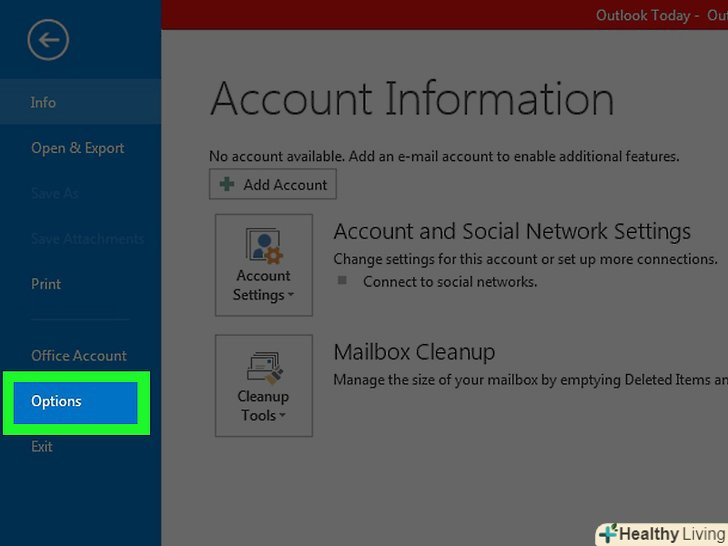Click the Outlook Today window title
The height and width of the screenshot is (546, 728).
662,15
